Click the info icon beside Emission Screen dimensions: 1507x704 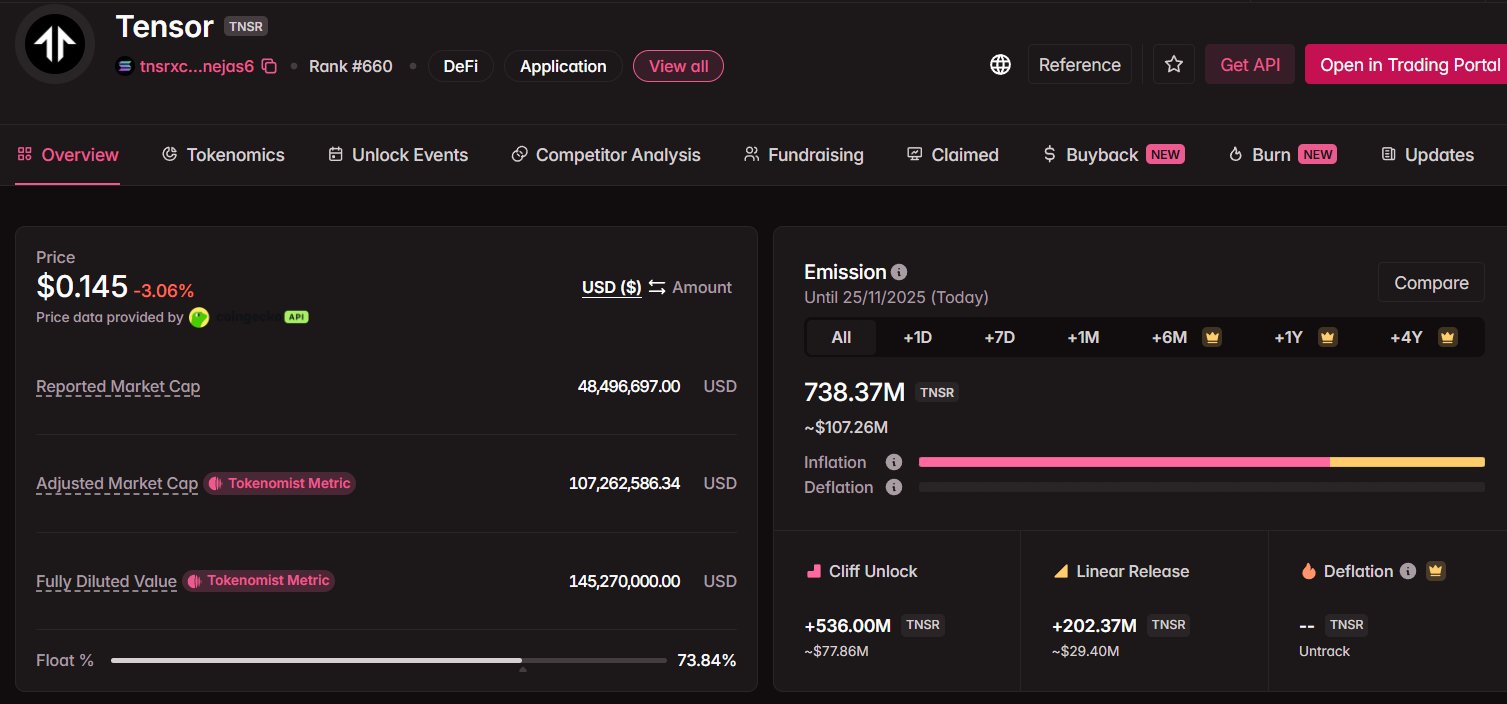899,272
